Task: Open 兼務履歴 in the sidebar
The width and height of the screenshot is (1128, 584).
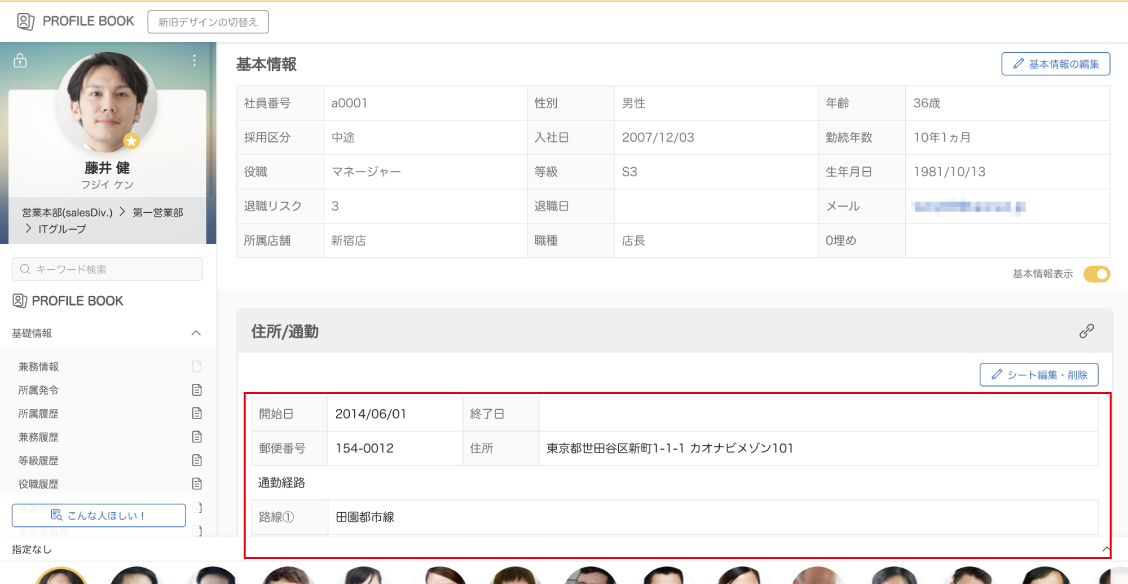Action: [38, 437]
